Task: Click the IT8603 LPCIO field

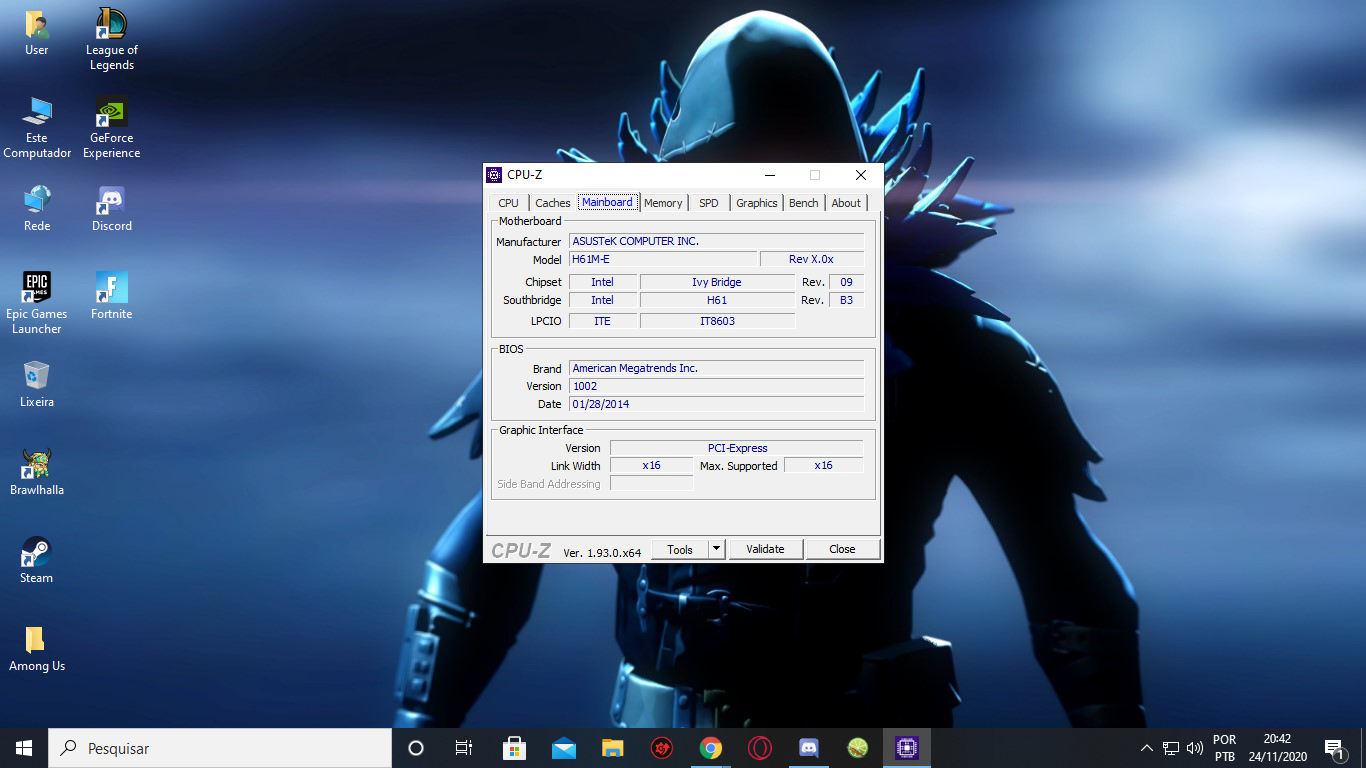Action: point(717,321)
